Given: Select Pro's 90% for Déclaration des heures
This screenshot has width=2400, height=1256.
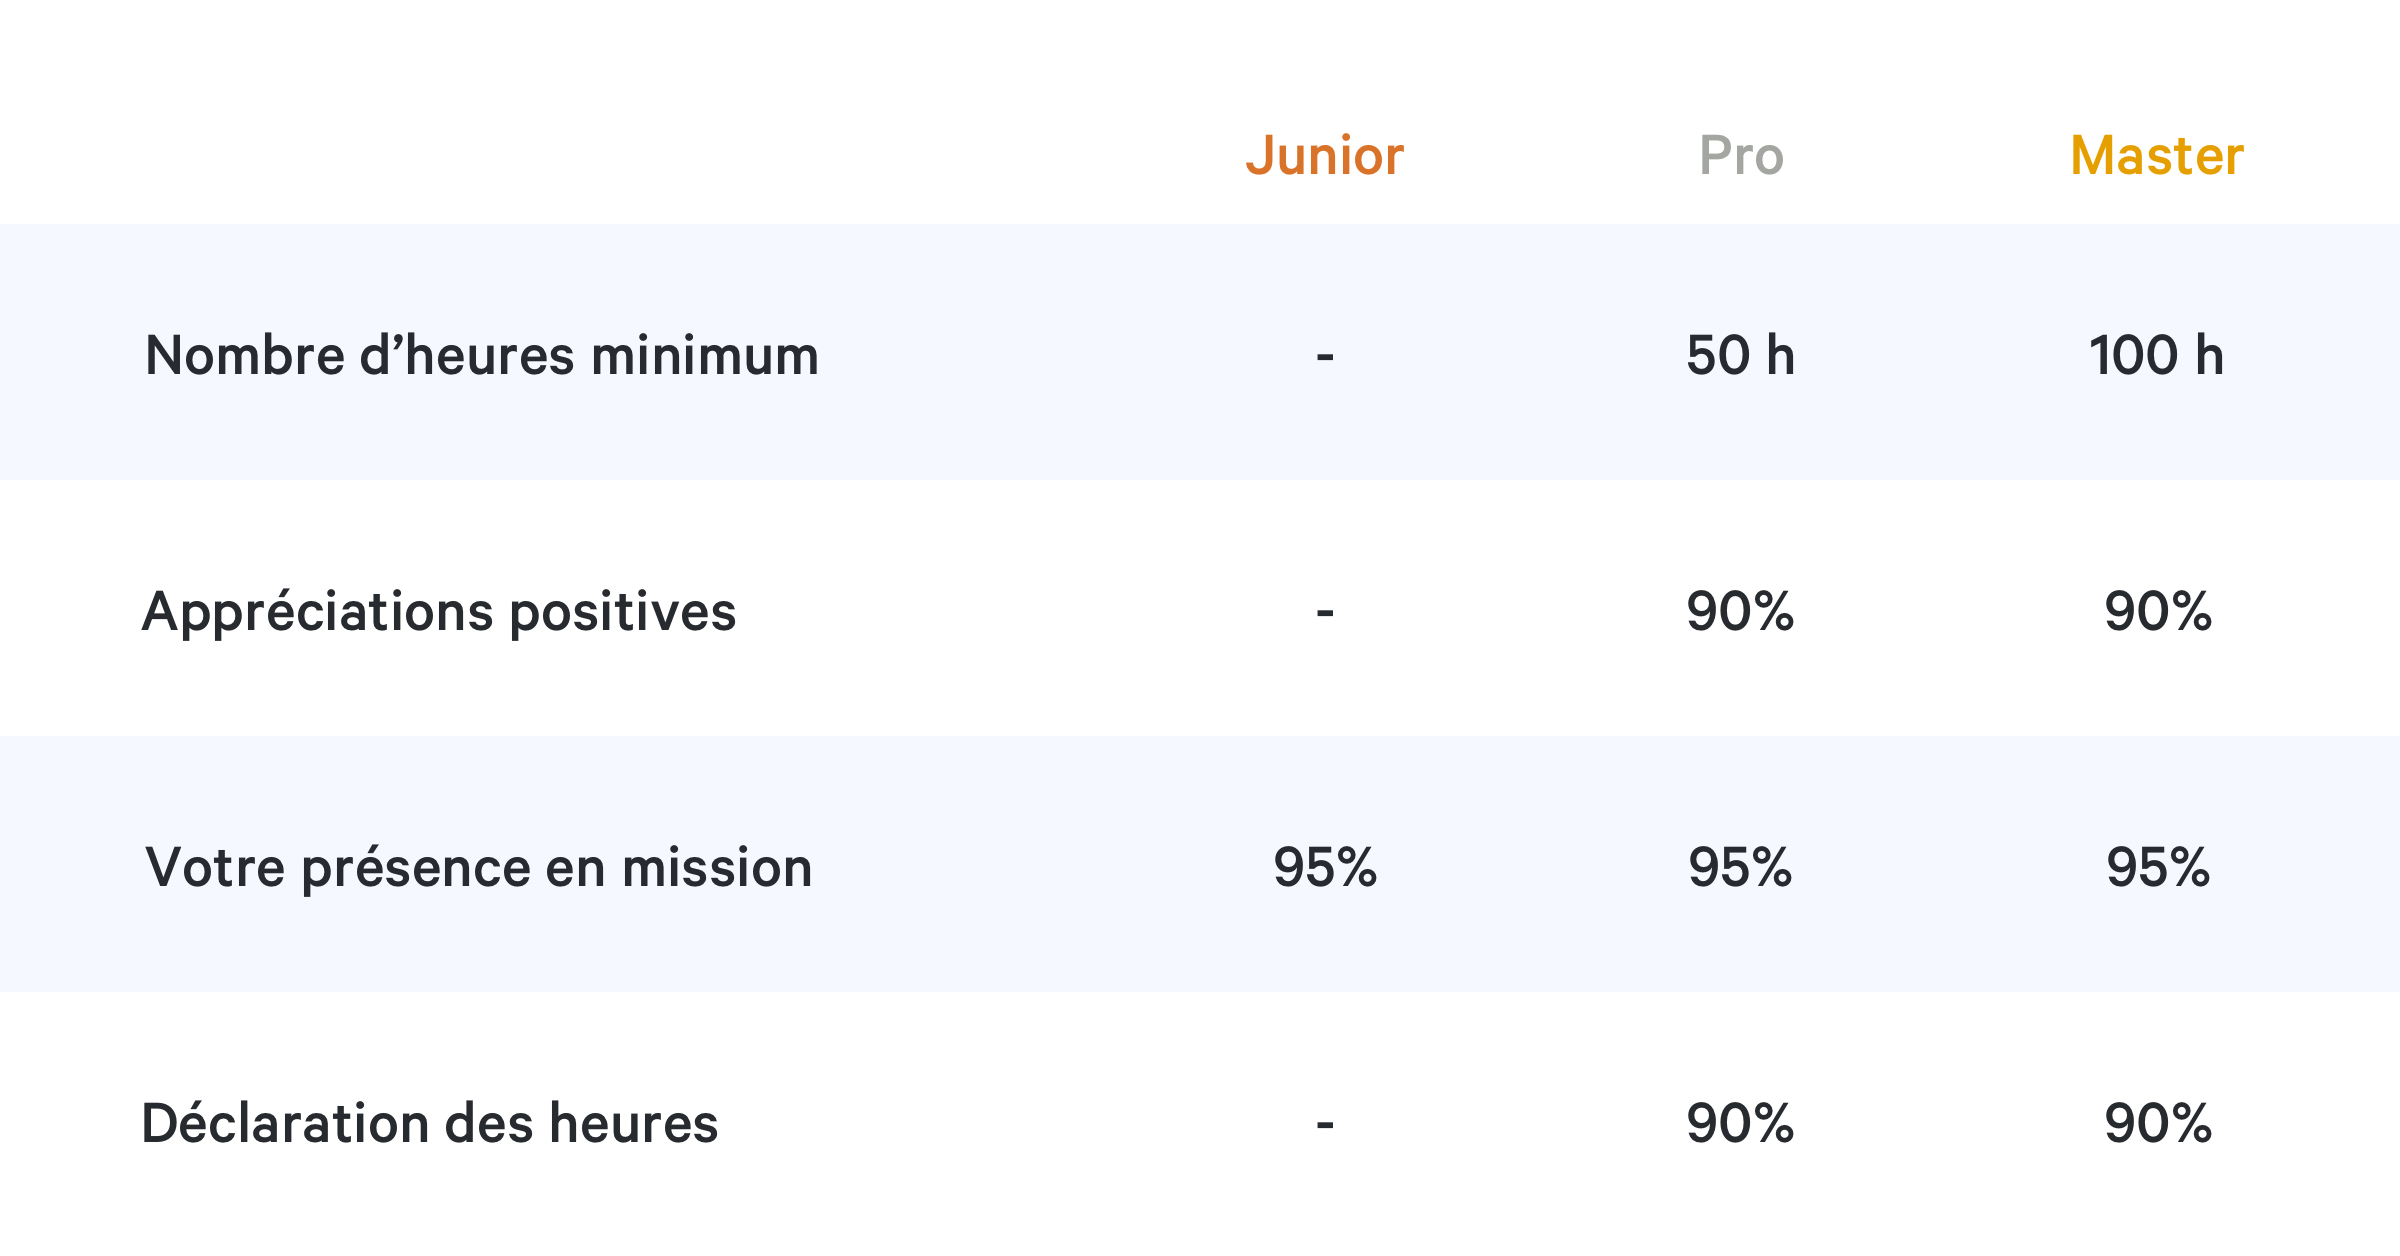Looking at the screenshot, I should coord(1741,1124).
